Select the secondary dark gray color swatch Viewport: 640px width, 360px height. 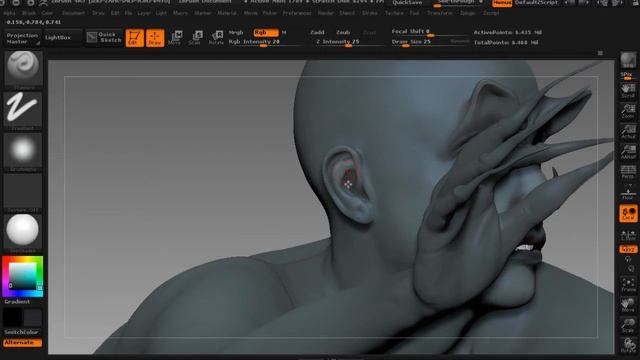tap(33, 317)
